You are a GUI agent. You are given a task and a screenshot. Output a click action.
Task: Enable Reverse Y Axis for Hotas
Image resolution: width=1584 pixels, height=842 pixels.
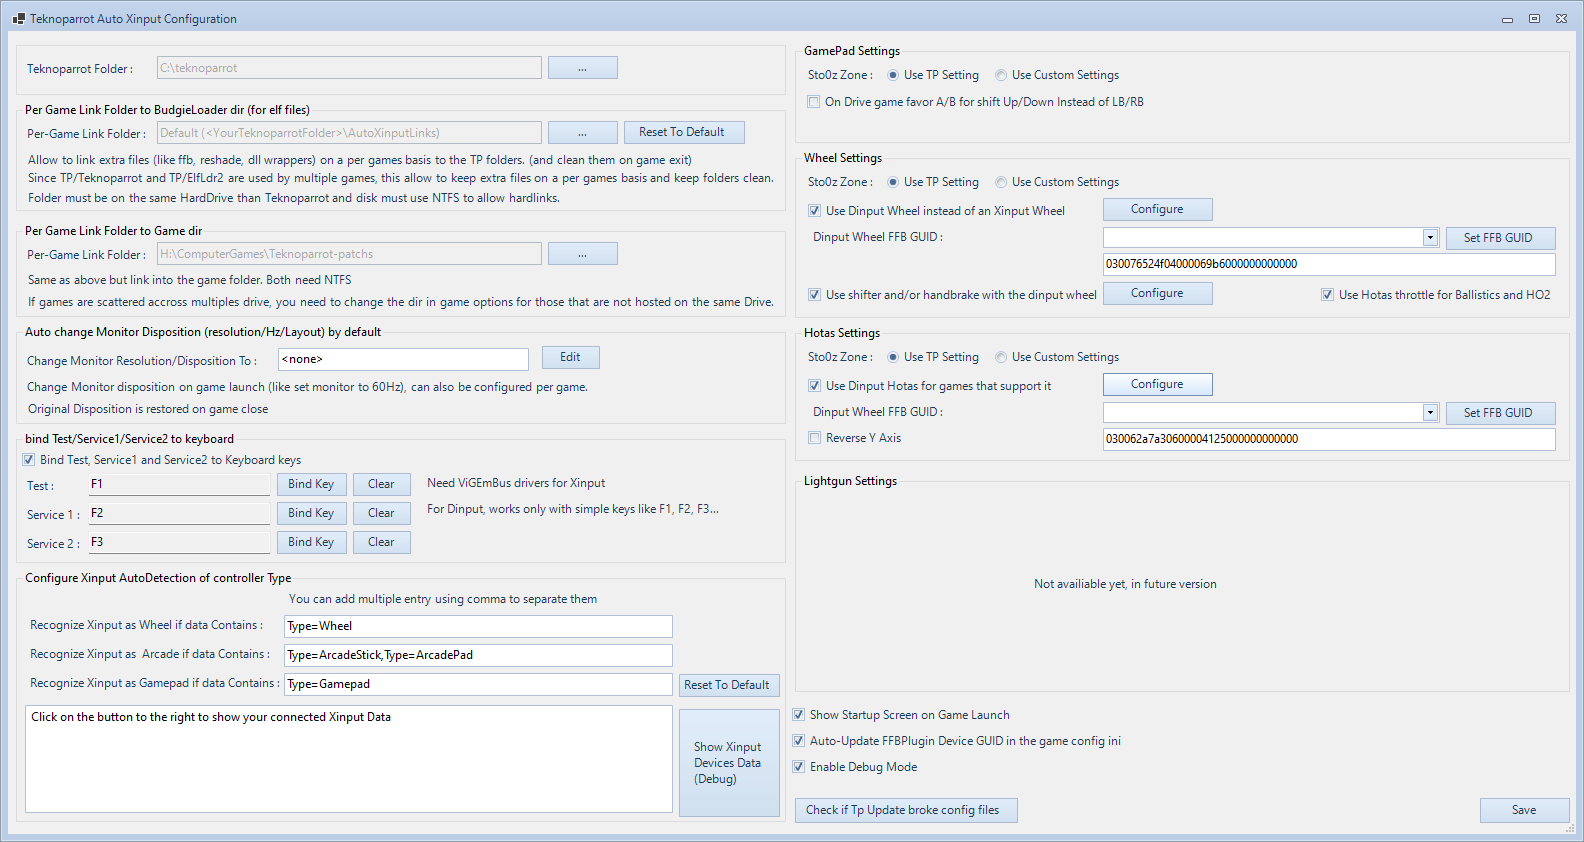(x=814, y=438)
